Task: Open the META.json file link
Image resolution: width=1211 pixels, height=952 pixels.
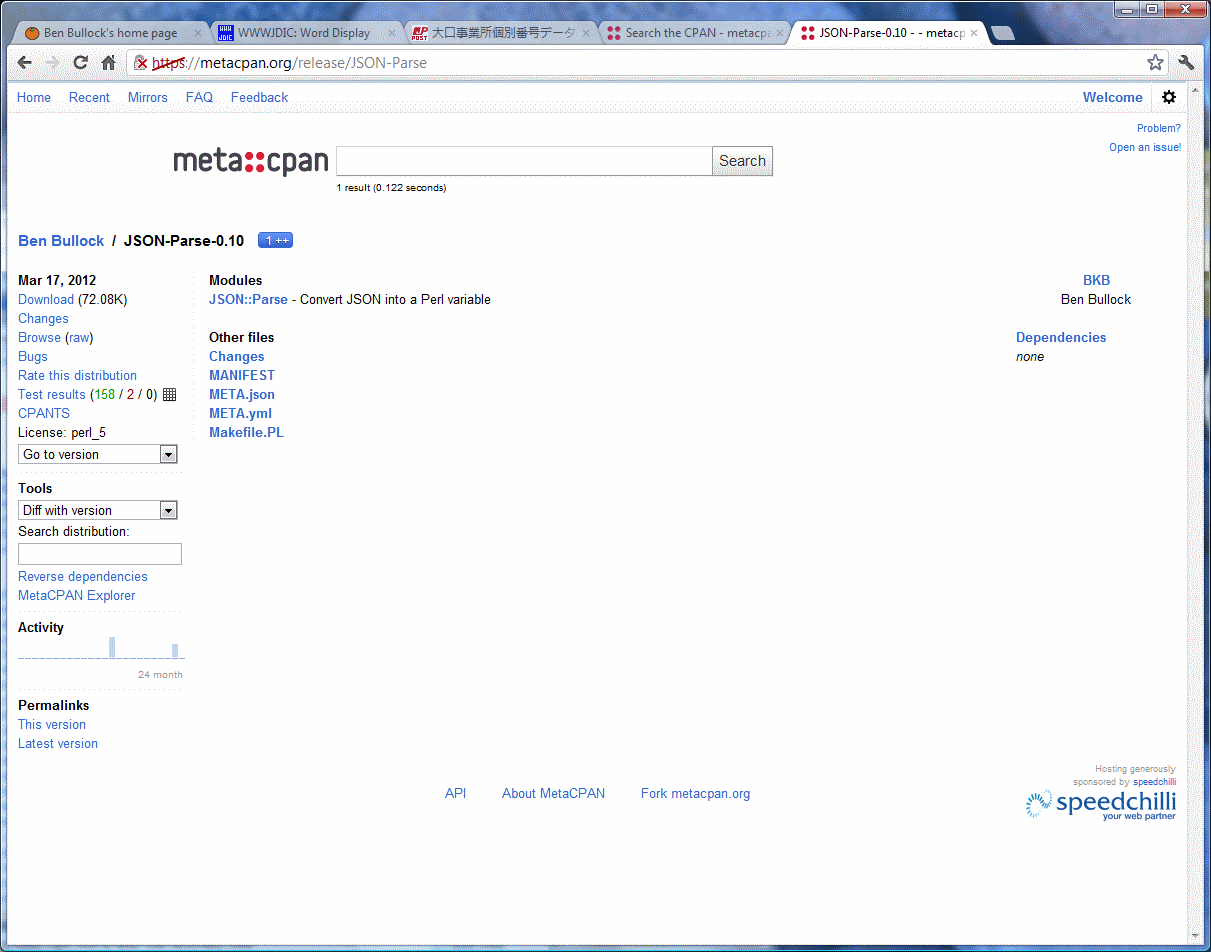Action: [x=242, y=394]
